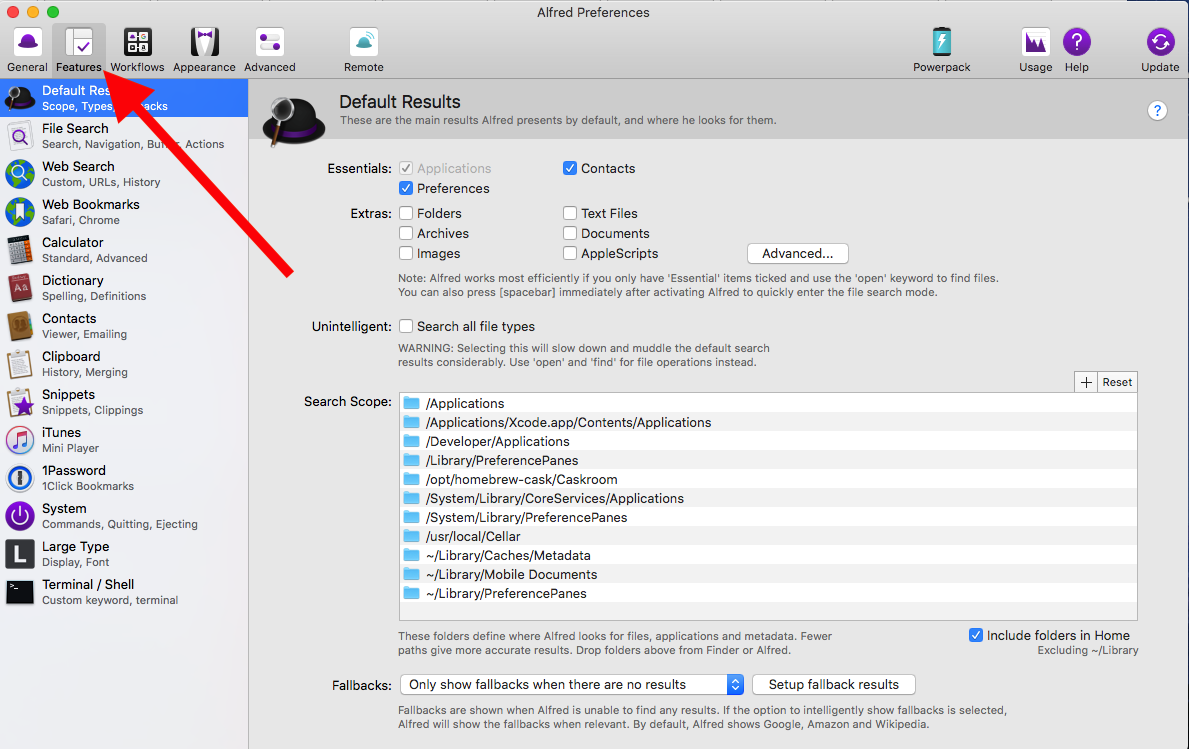This screenshot has height=749, width=1189.
Task: Select Large Type in the sidebar
Action: pos(124,553)
